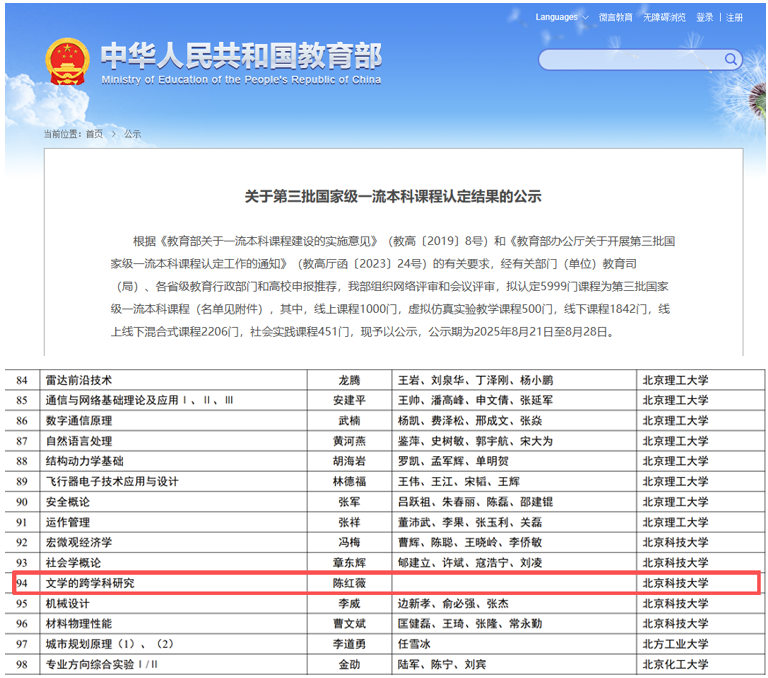Click instructor name 黄河燕
The height and width of the screenshot is (678, 768).
coord(349,441)
